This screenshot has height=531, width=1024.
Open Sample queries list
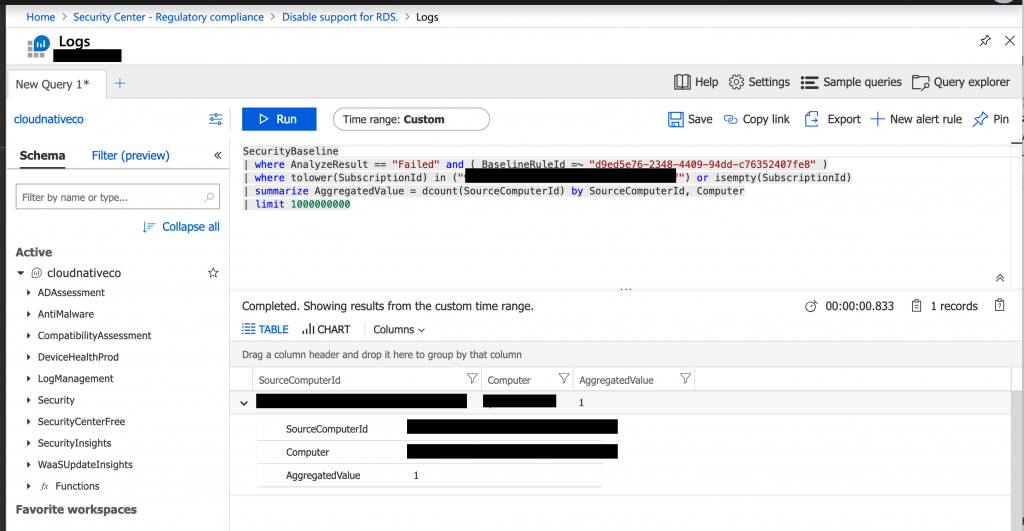(851, 82)
